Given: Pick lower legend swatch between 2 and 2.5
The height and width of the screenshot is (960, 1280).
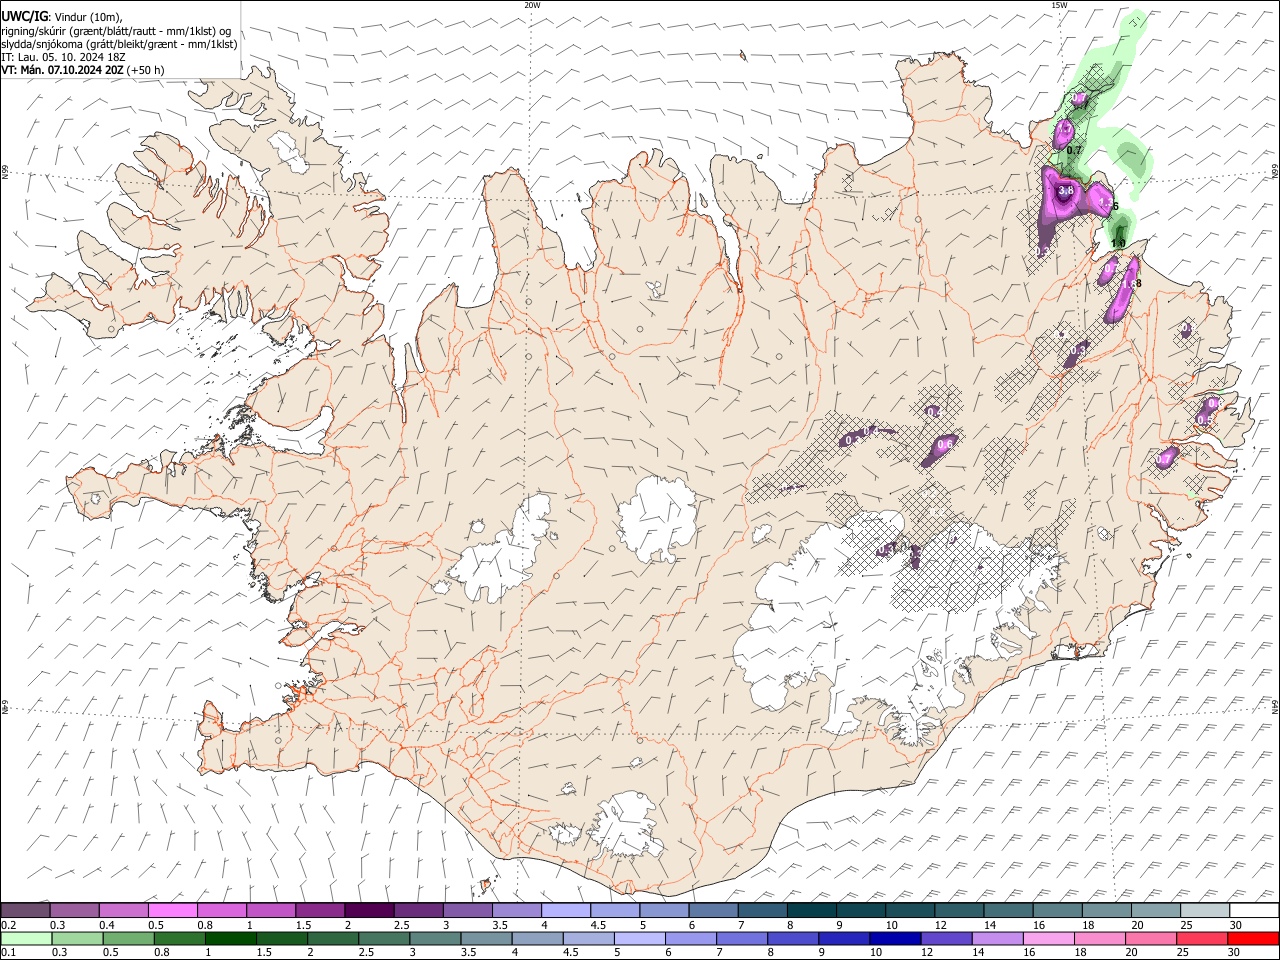Looking at the screenshot, I should (333, 938).
